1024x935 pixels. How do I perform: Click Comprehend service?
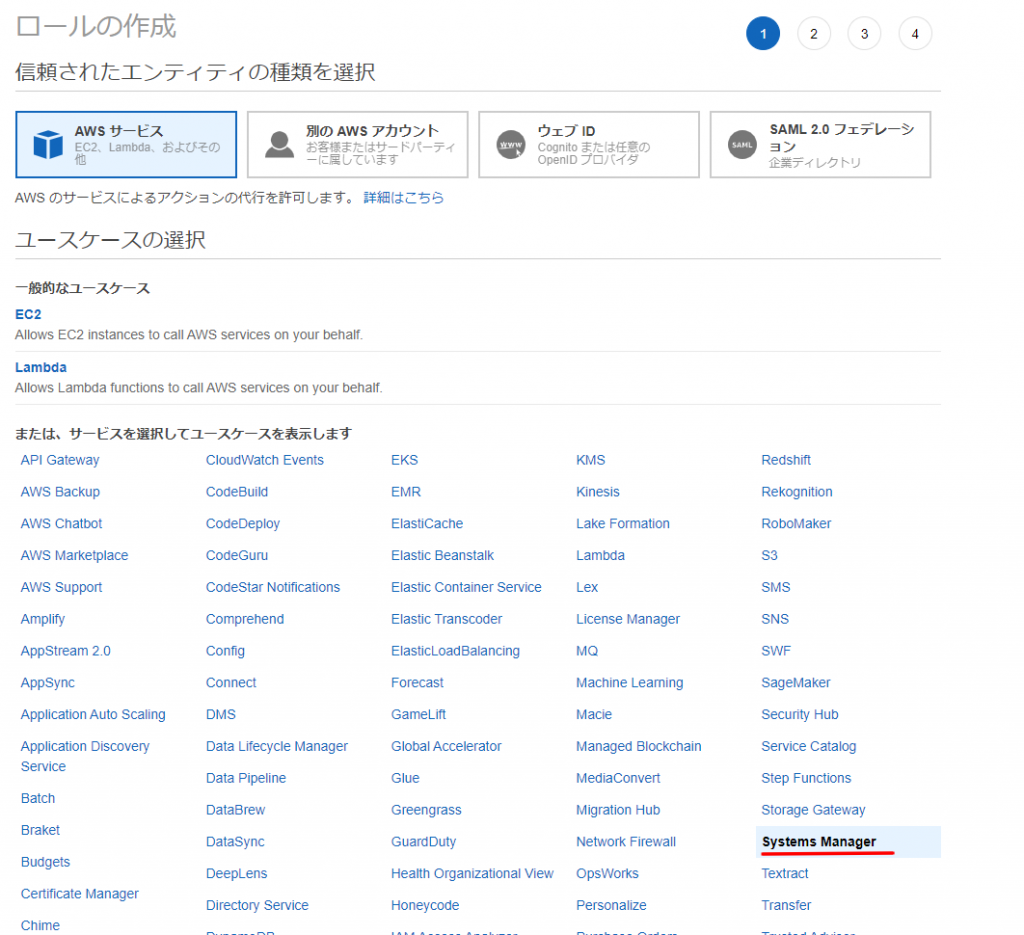245,619
